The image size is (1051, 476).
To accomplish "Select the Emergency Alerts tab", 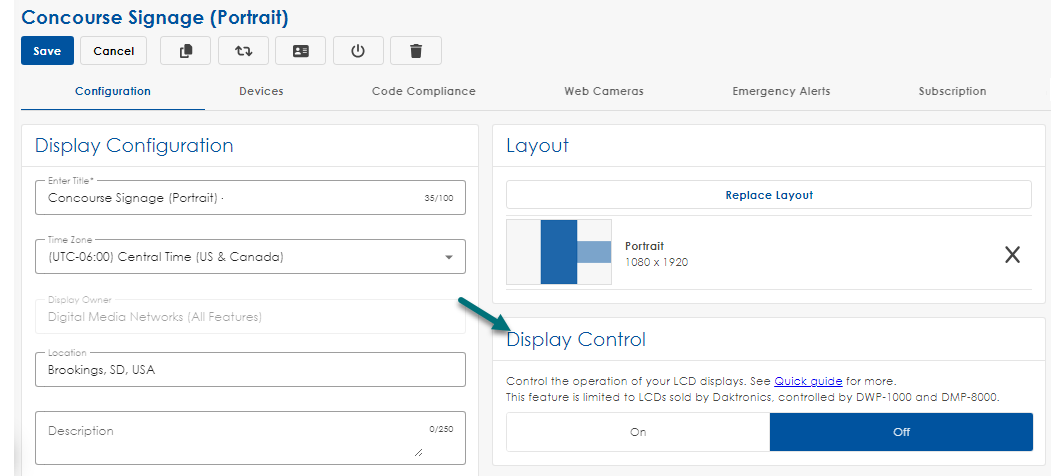I will [781, 91].
